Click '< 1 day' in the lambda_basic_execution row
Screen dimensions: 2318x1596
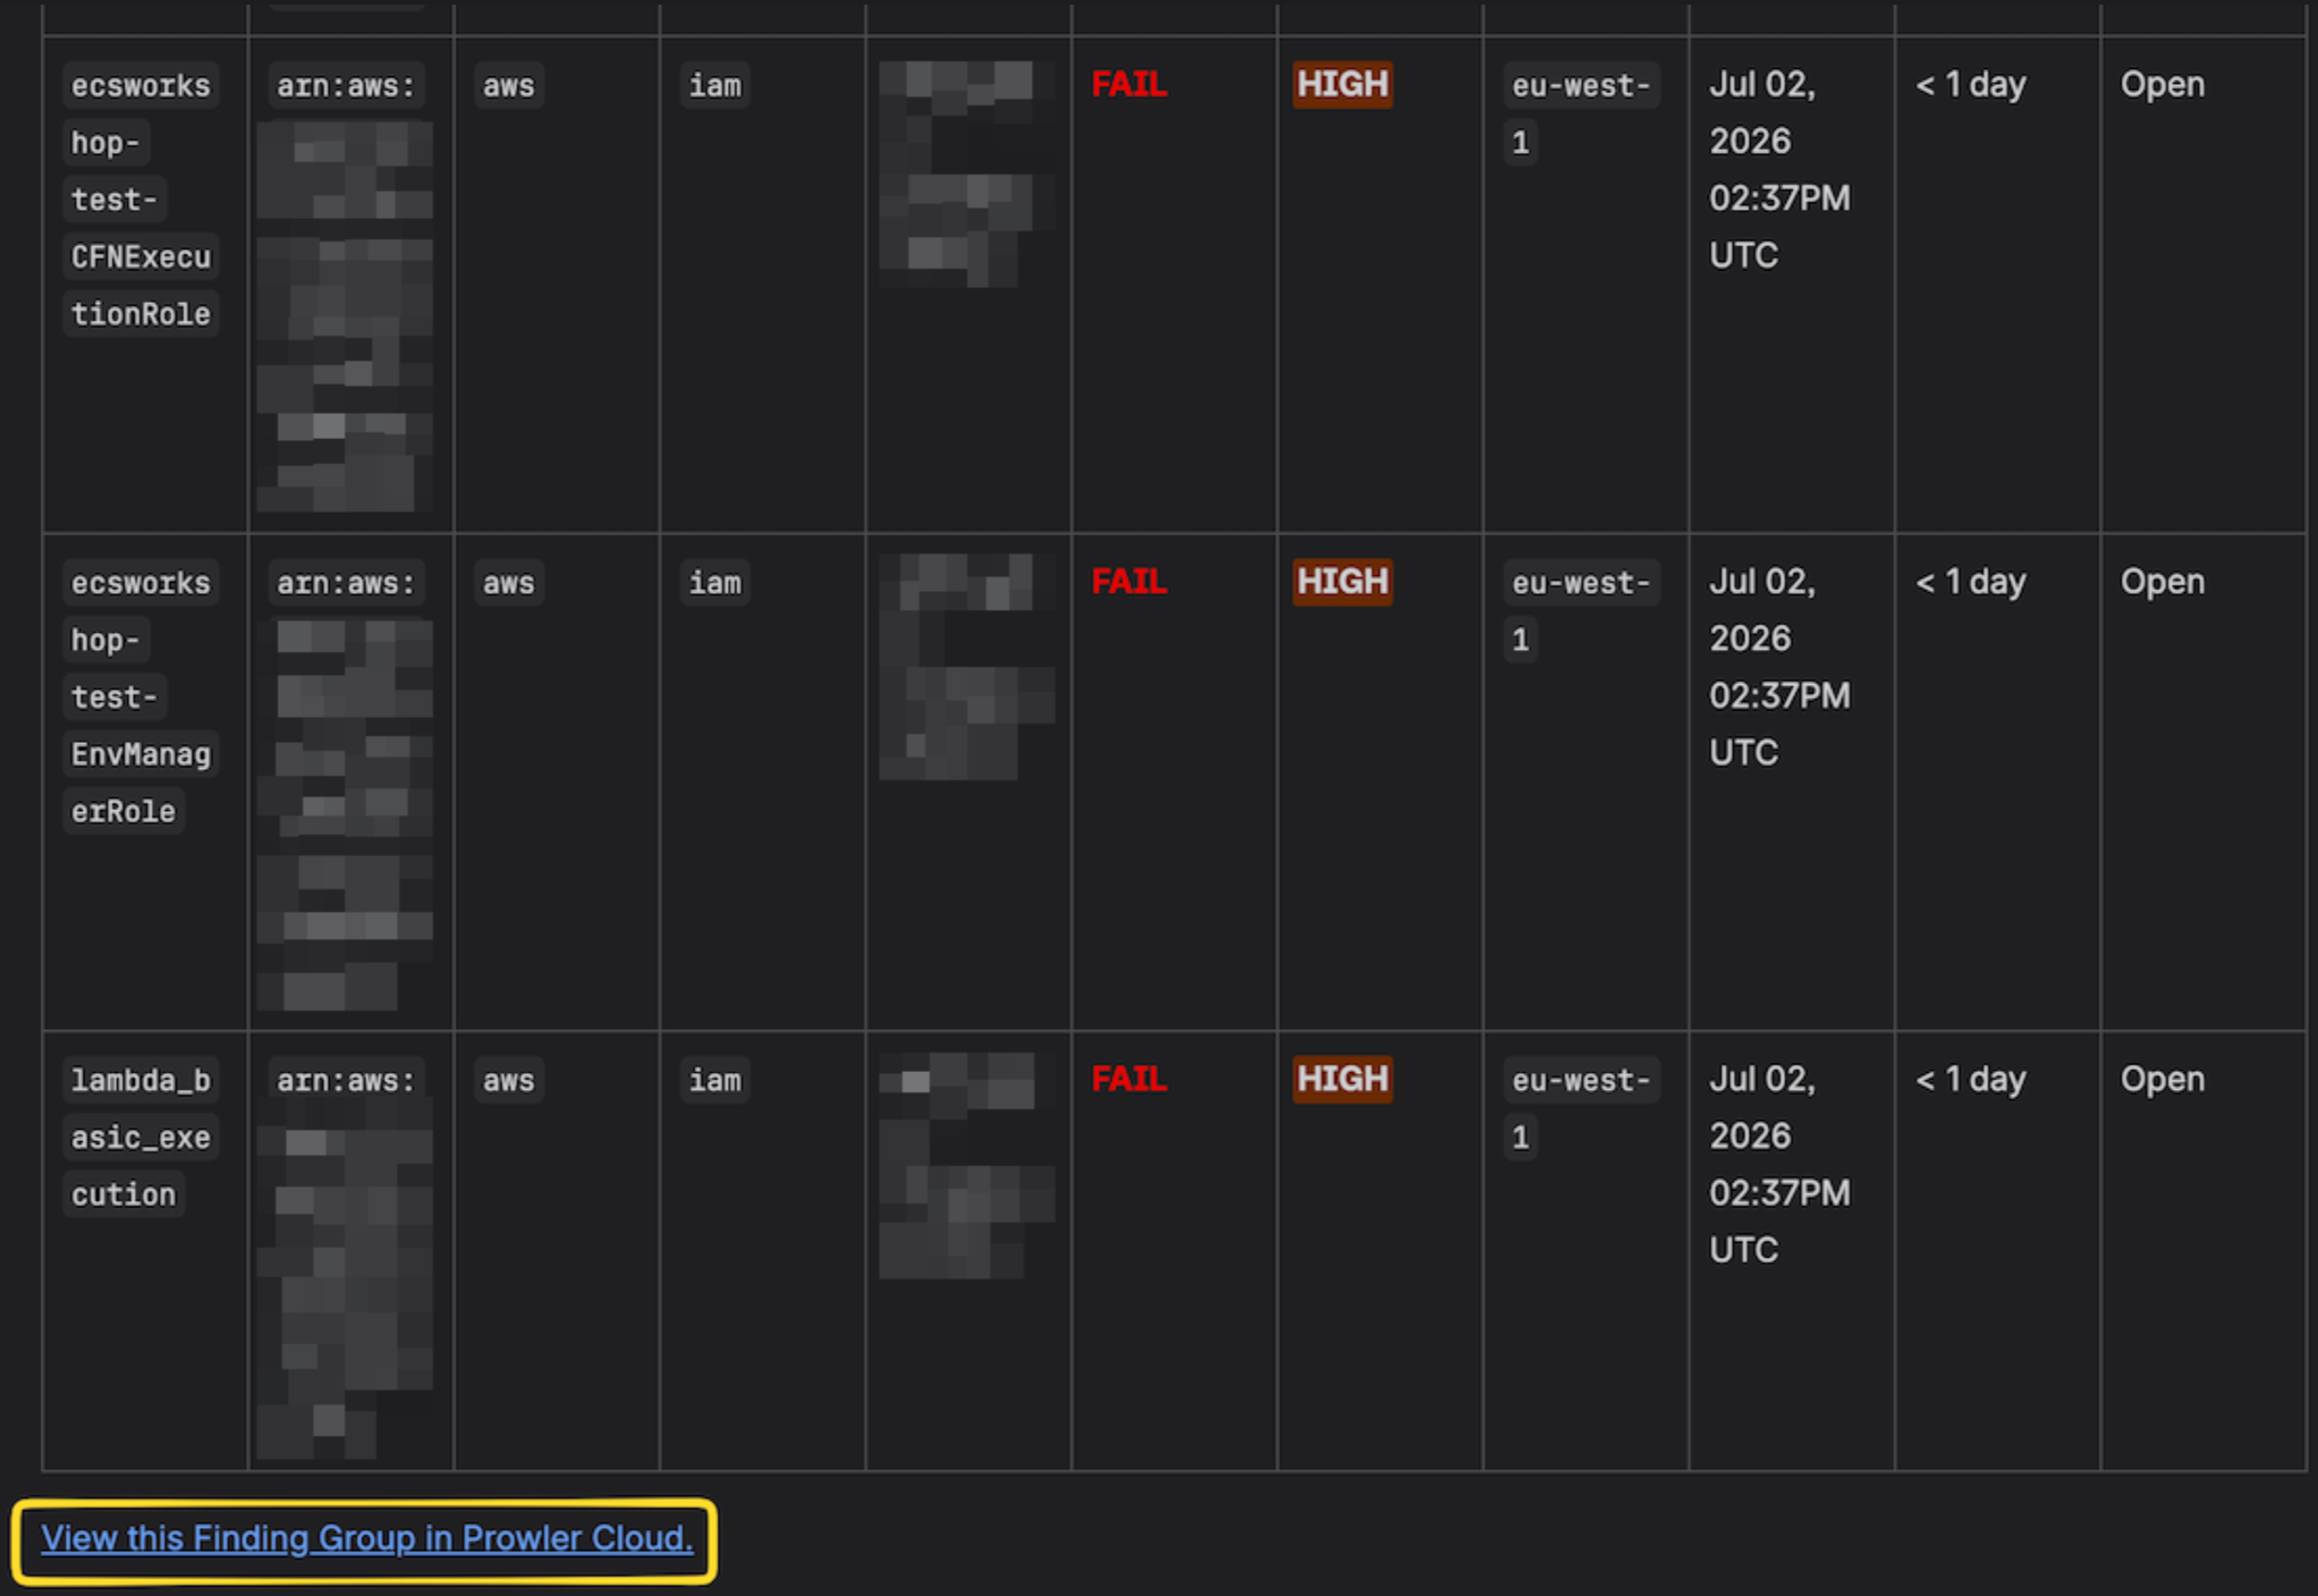click(x=1971, y=1080)
